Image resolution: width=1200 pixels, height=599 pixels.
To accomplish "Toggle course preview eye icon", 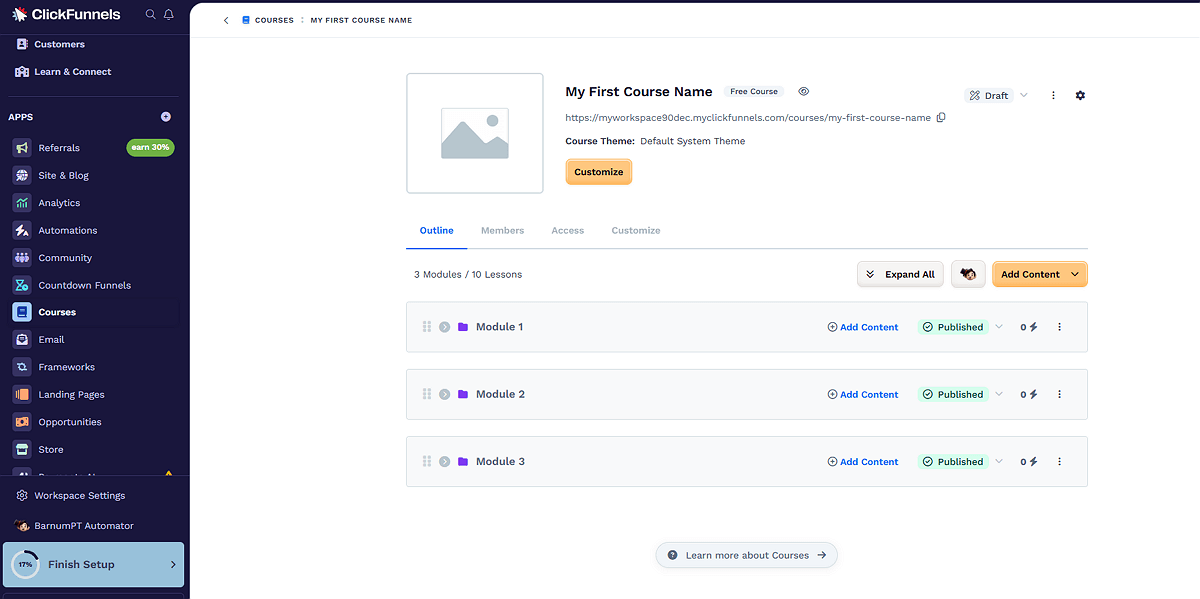I will point(804,92).
